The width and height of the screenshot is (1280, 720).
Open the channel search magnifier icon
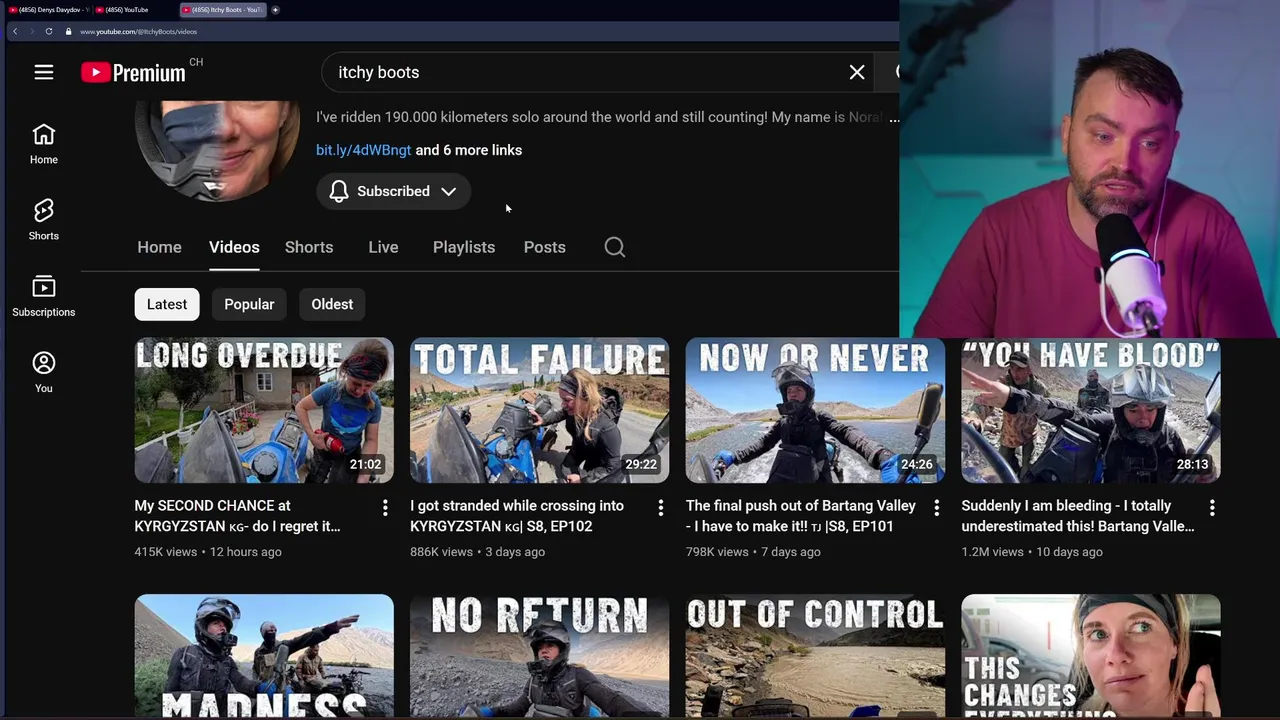(615, 247)
